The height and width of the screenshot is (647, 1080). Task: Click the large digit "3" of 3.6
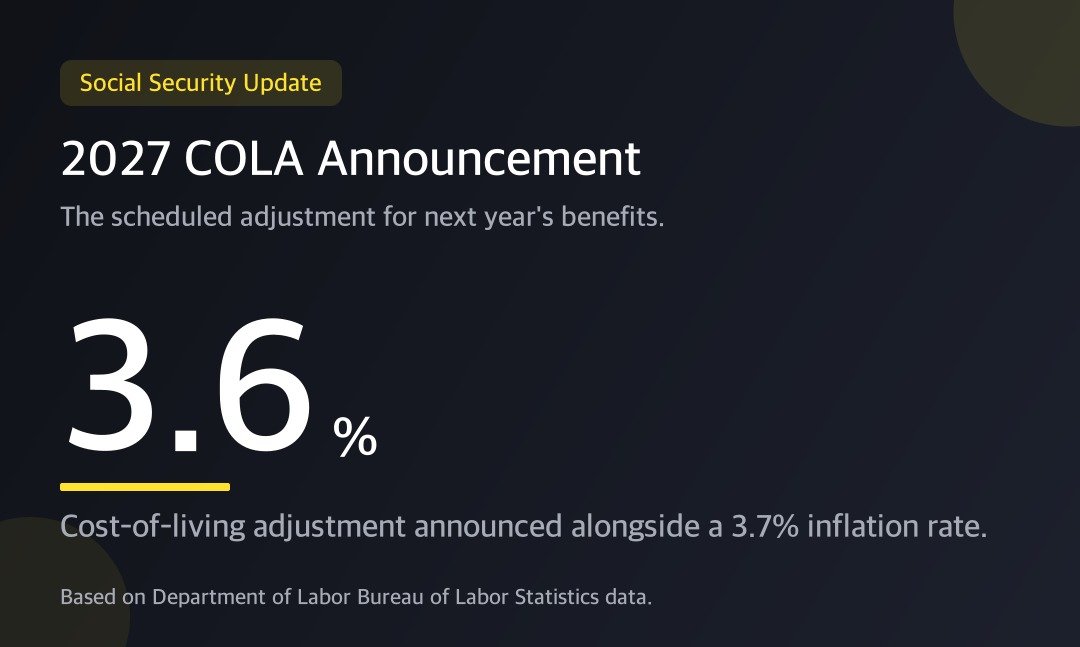point(110,384)
